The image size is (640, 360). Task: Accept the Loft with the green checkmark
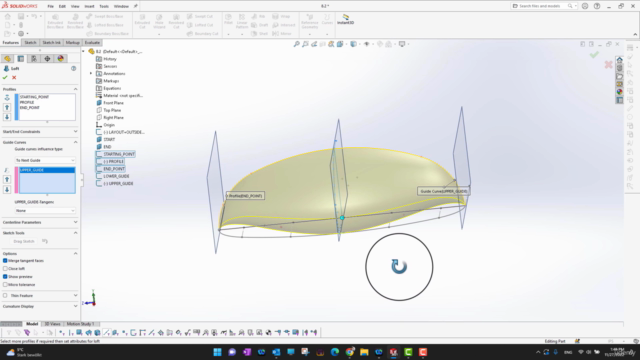click(x=5, y=78)
